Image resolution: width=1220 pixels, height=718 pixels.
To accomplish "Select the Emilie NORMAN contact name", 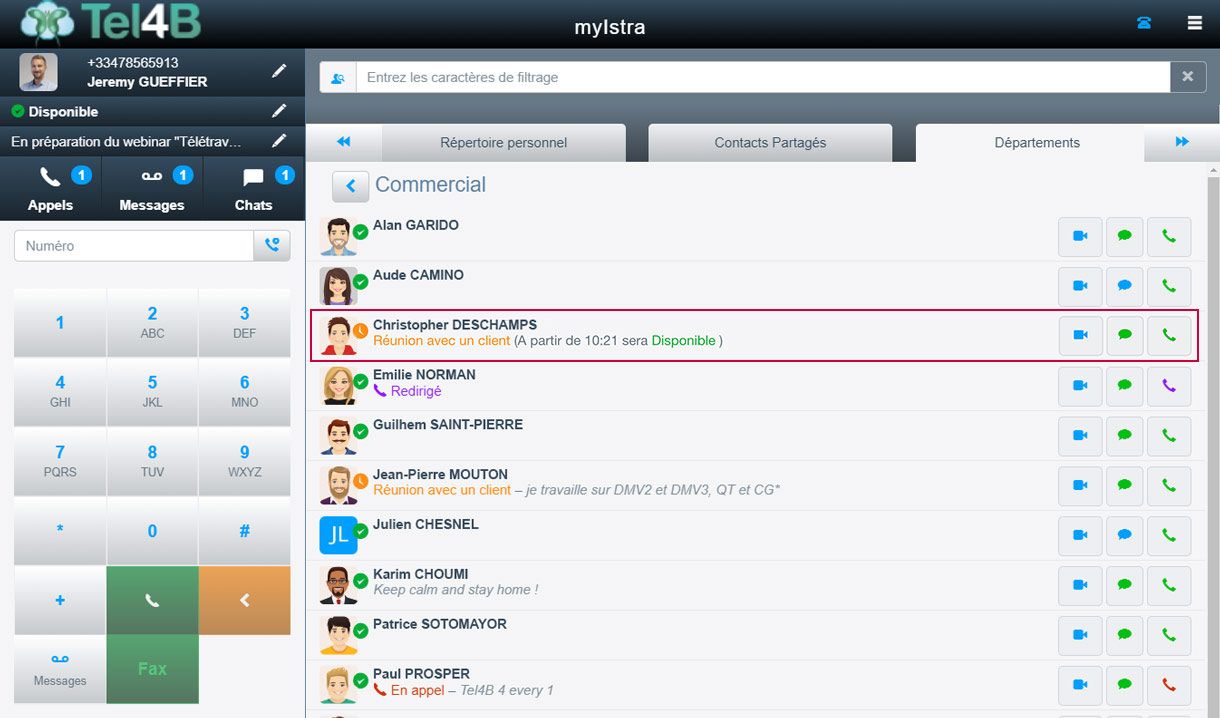I will [424, 375].
